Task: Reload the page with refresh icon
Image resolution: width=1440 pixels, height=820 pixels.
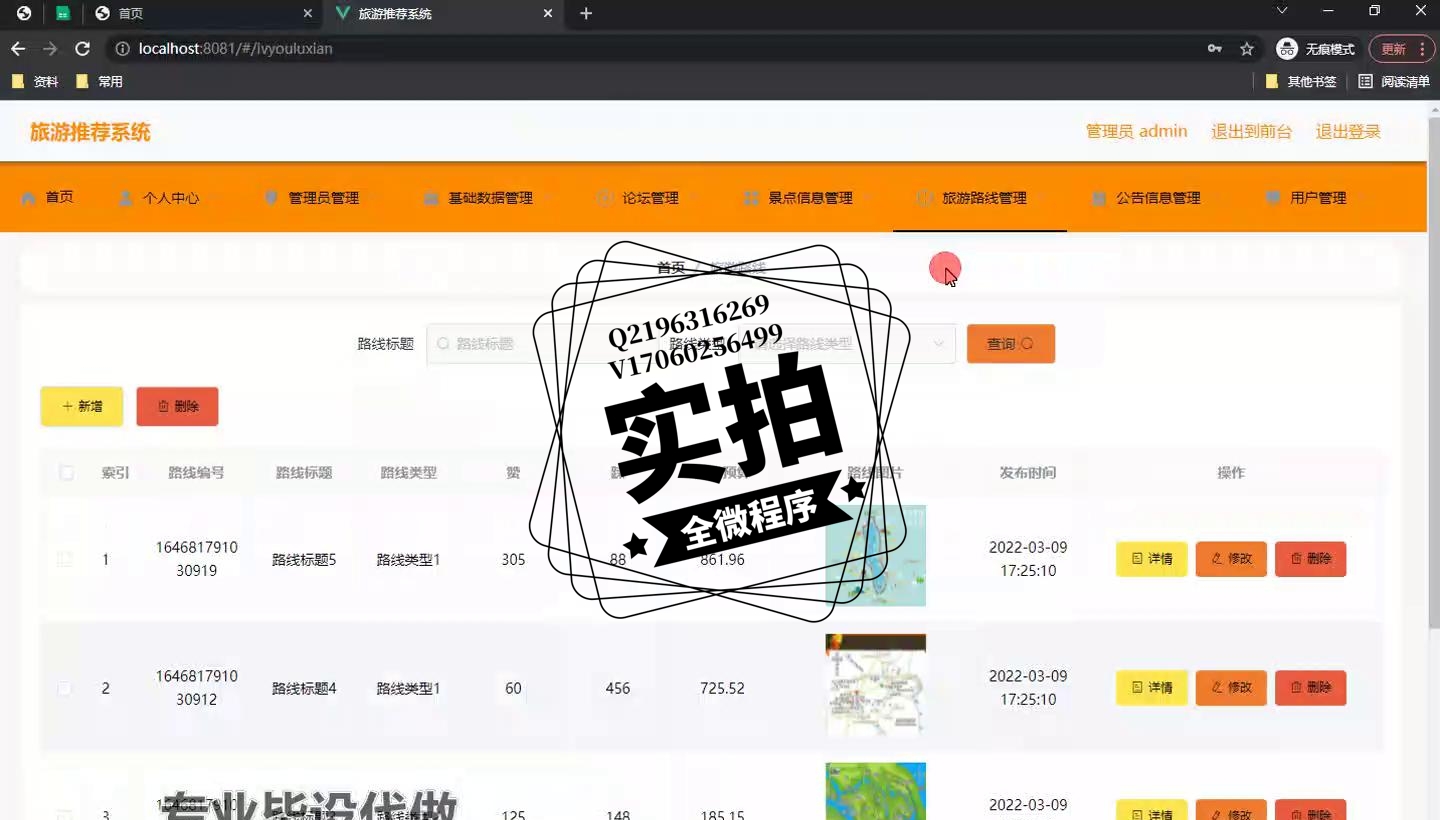Action: (x=83, y=49)
